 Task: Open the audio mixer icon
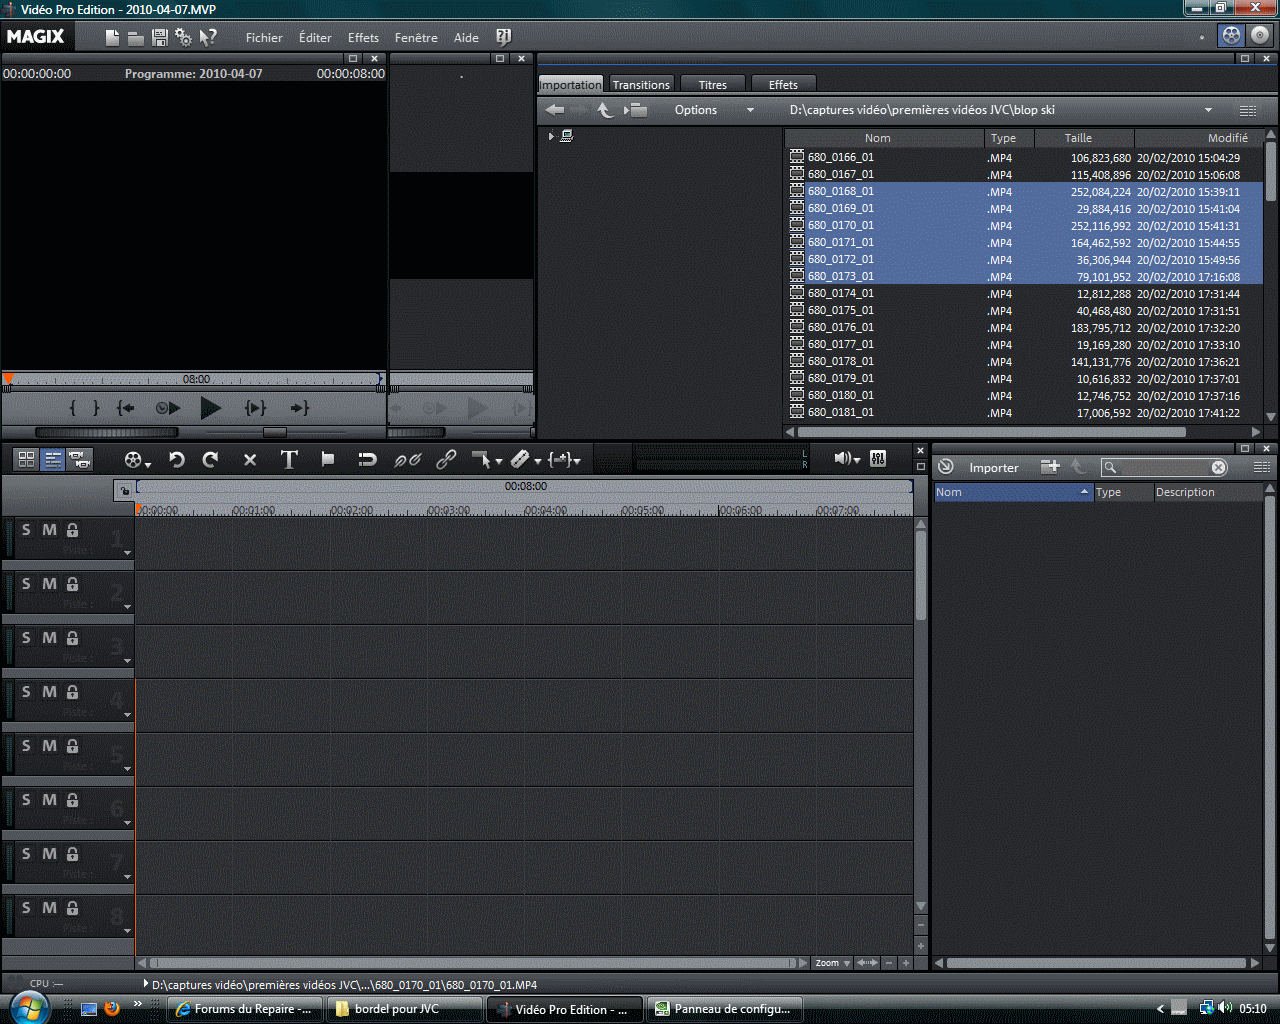tap(878, 458)
